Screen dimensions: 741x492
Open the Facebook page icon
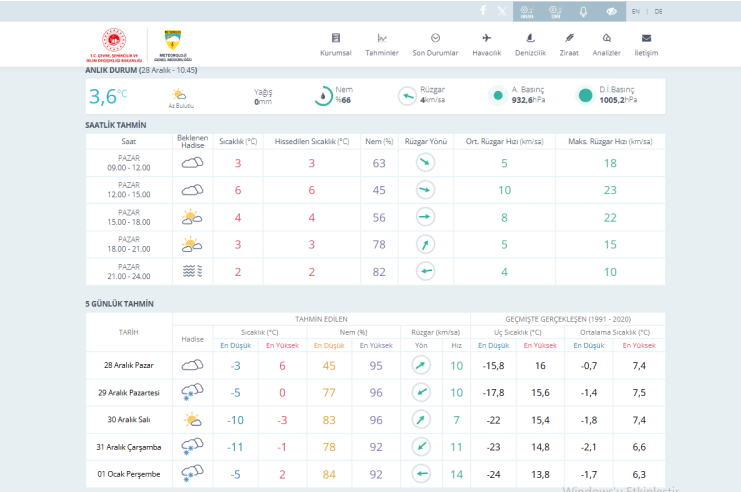tap(483, 11)
